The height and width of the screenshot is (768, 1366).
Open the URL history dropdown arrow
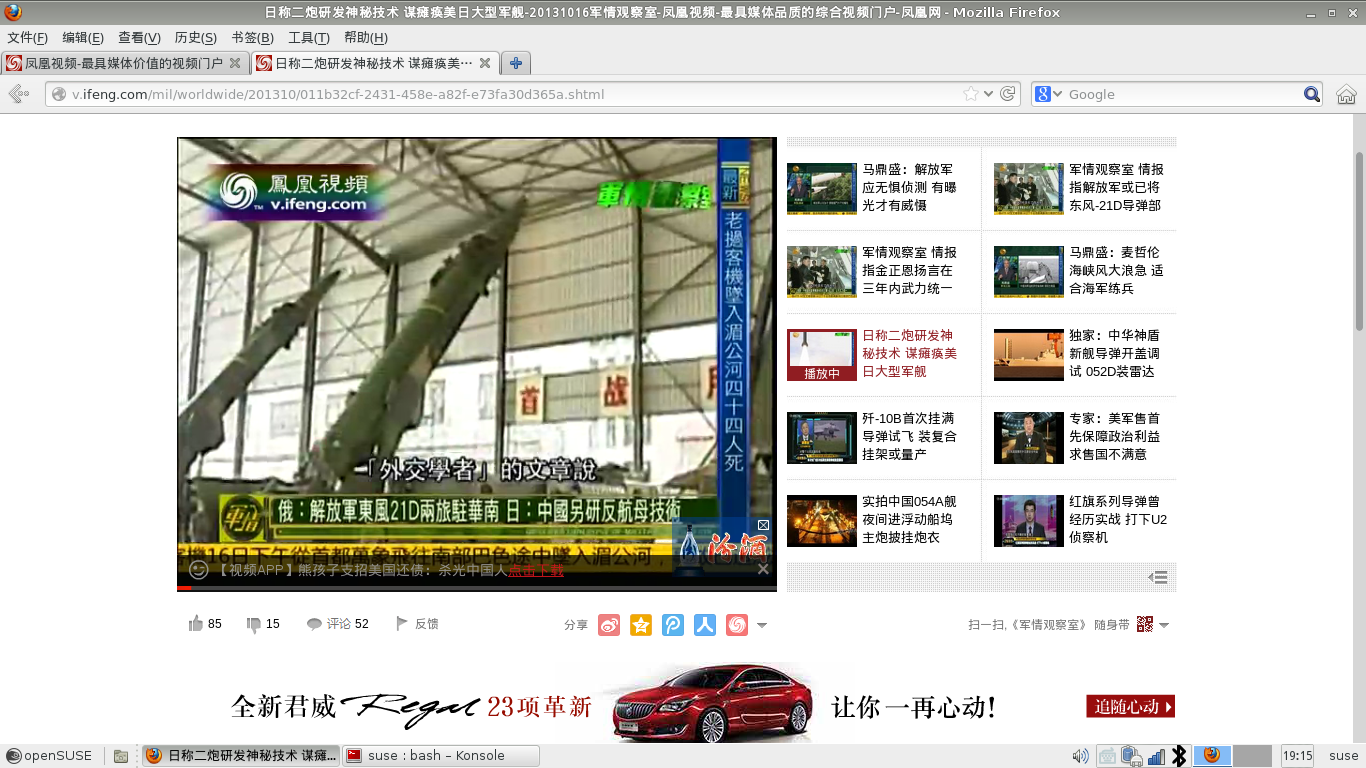pyautogui.click(x=989, y=94)
